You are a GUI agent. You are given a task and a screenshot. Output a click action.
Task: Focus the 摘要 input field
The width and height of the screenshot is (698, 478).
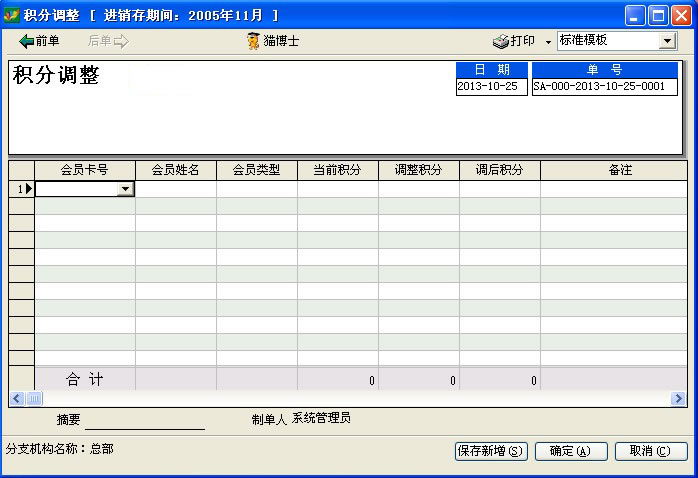pyautogui.click(x=144, y=420)
